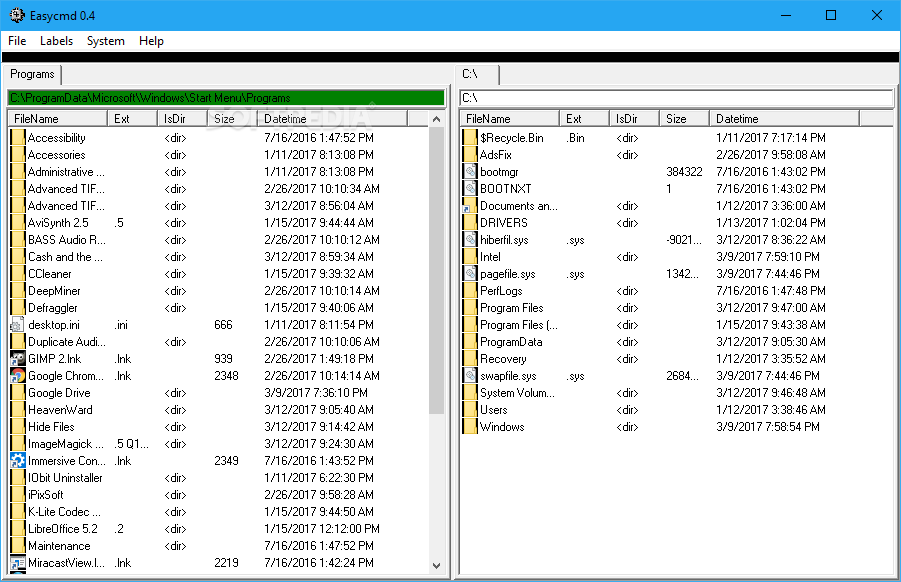Image resolution: width=901 pixels, height=582 pixels.
Task: Click the bootmgr size value 384322
Action: 684,172
